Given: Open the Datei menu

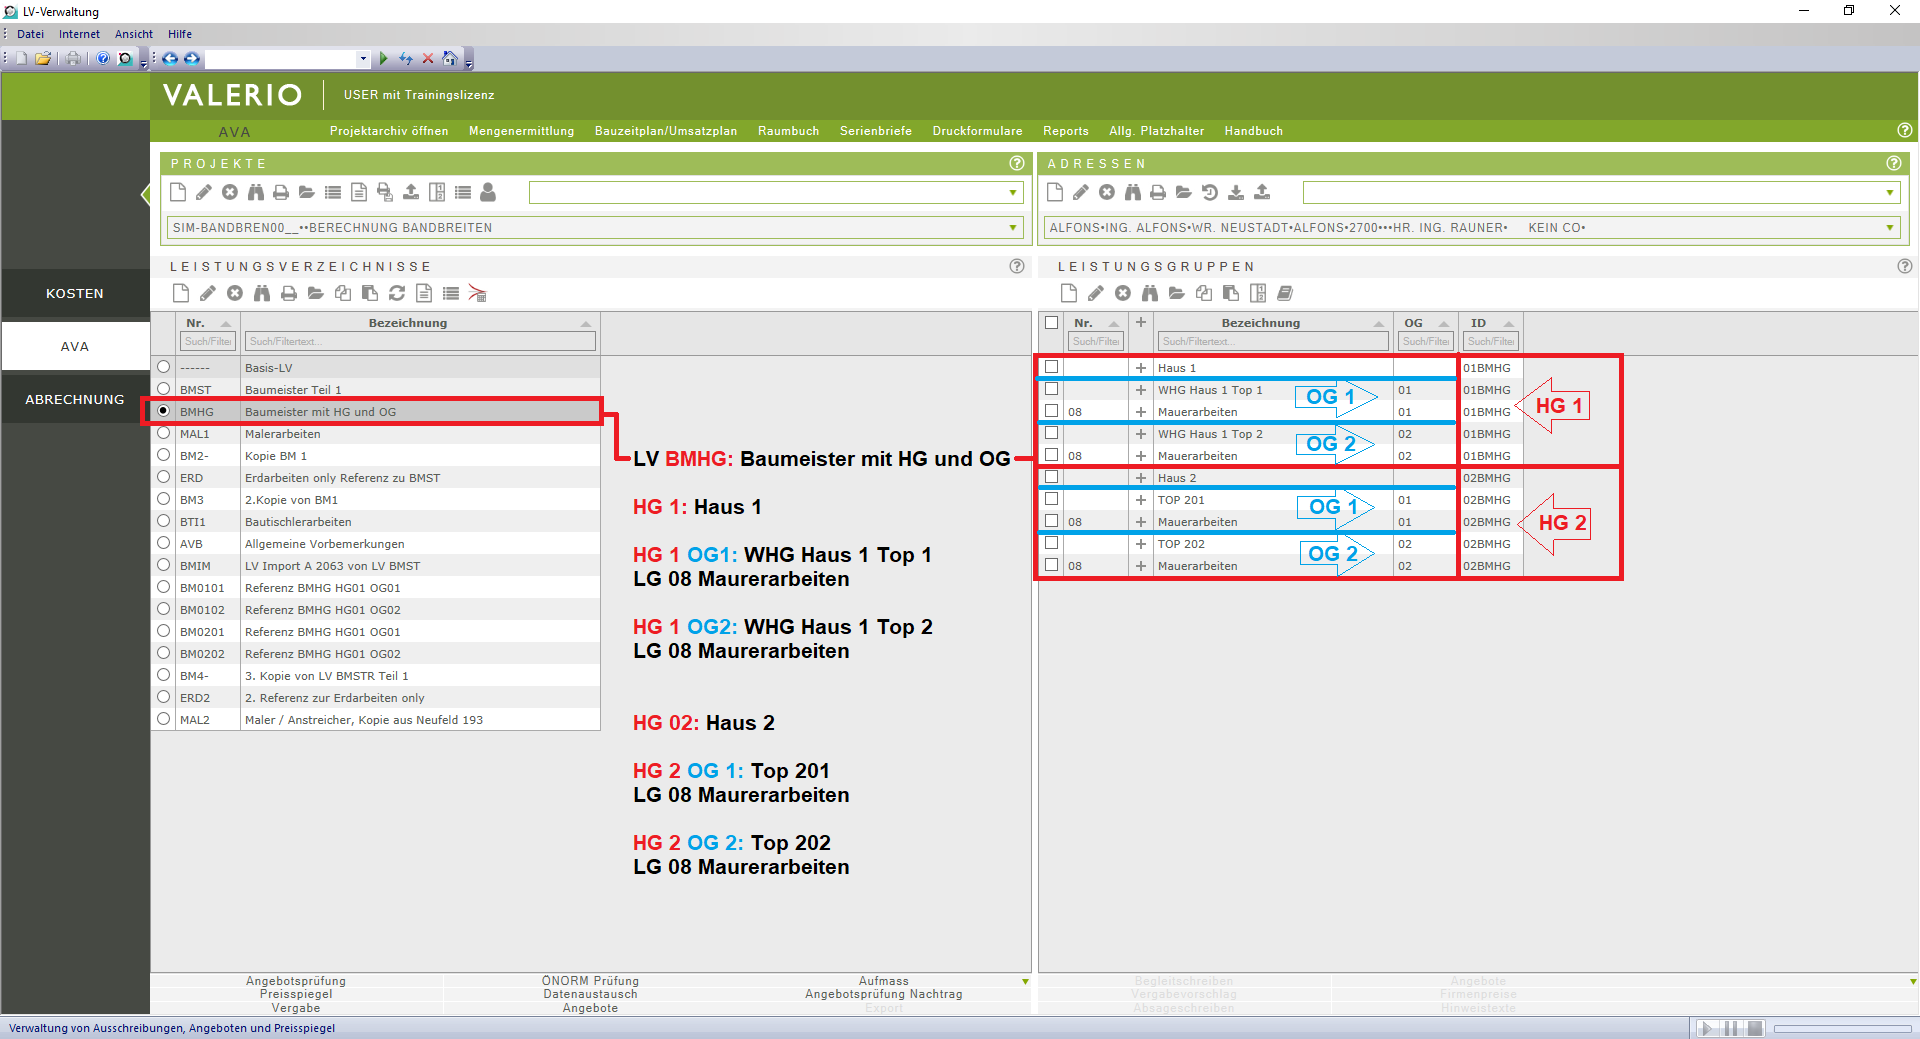Looking at the screenshot, I should pyautogui.click(x=30, y=34).
